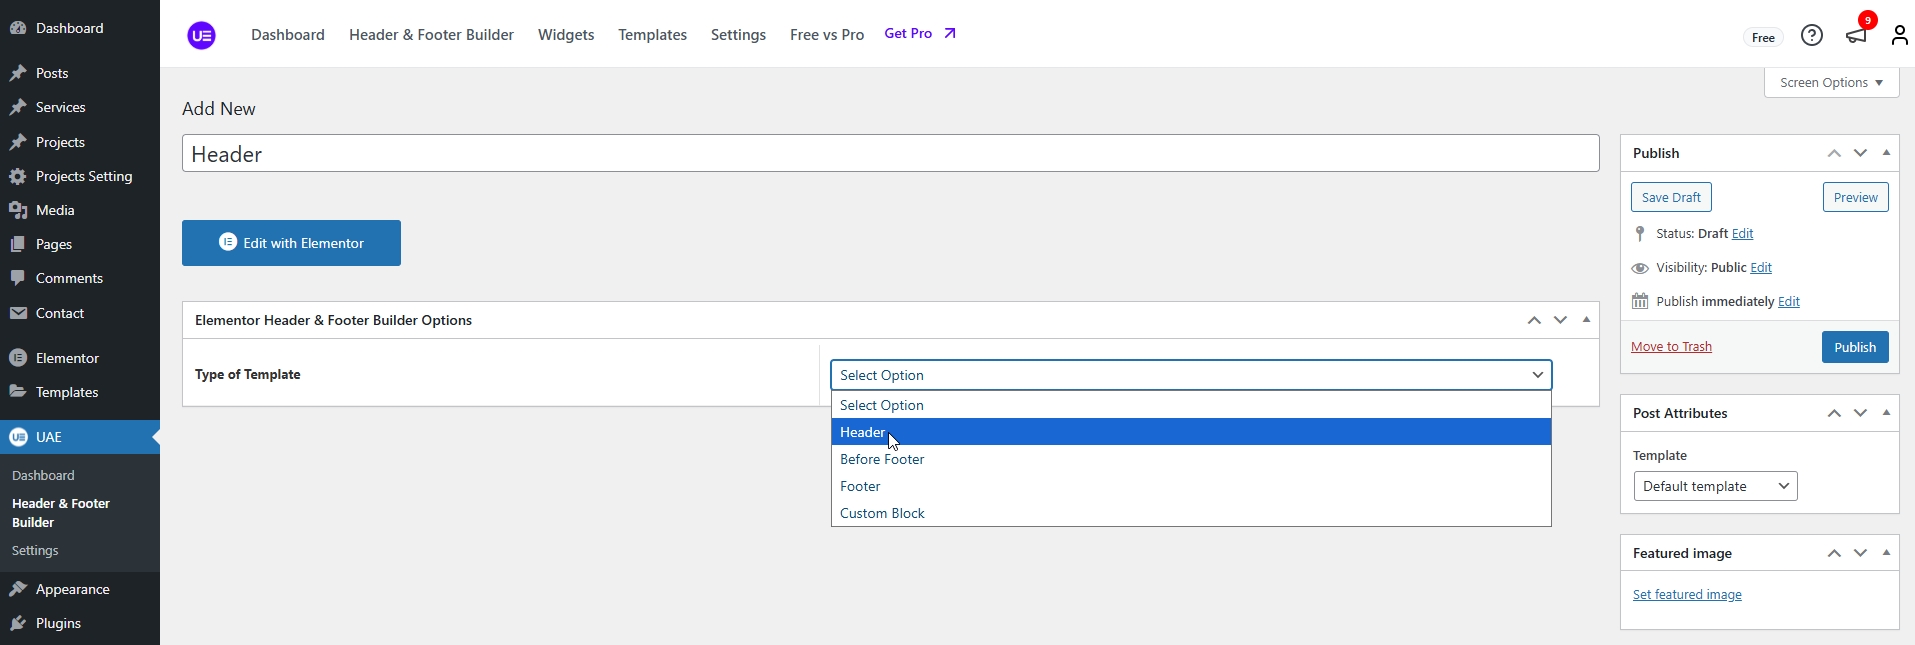Collapse the Publish panel with triangle toggle

click(x=1886, y=153)
